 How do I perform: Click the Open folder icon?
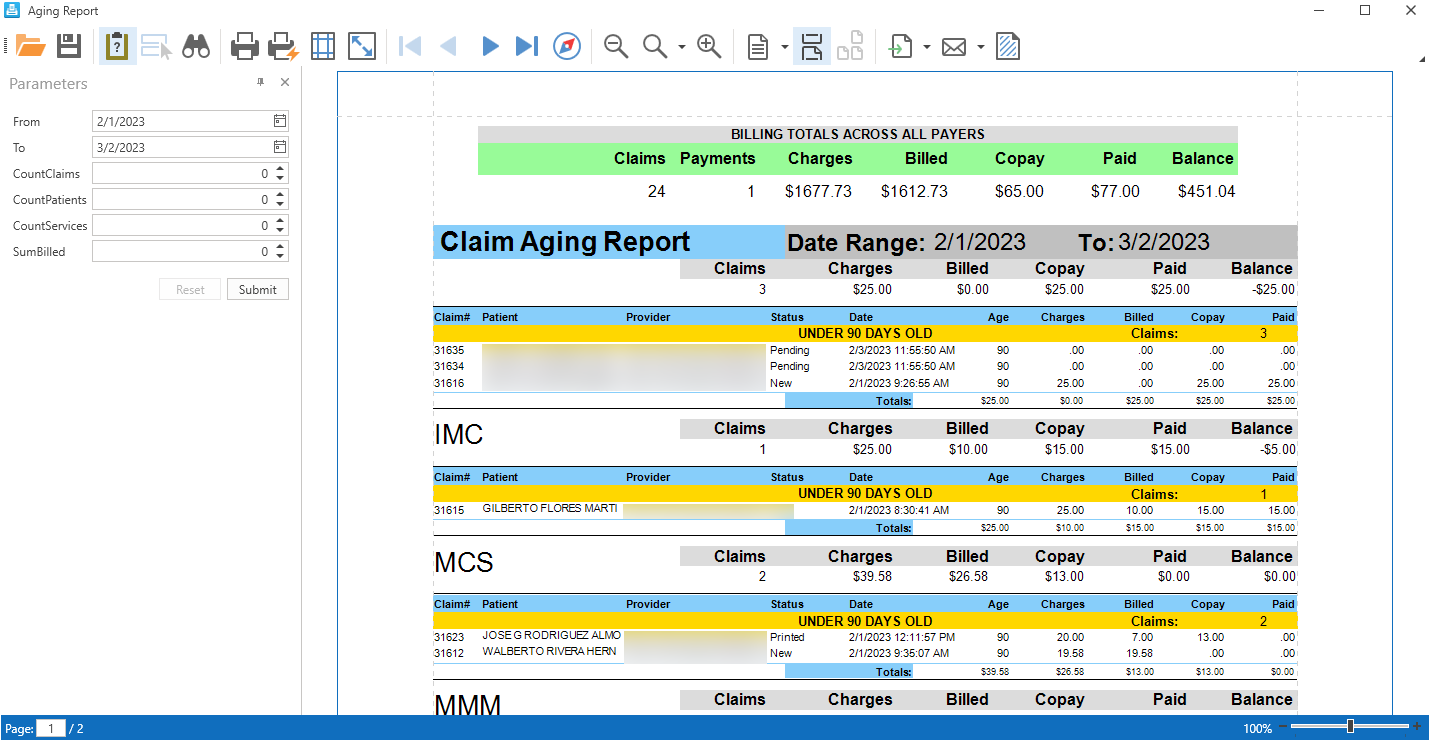pos(31,46)
